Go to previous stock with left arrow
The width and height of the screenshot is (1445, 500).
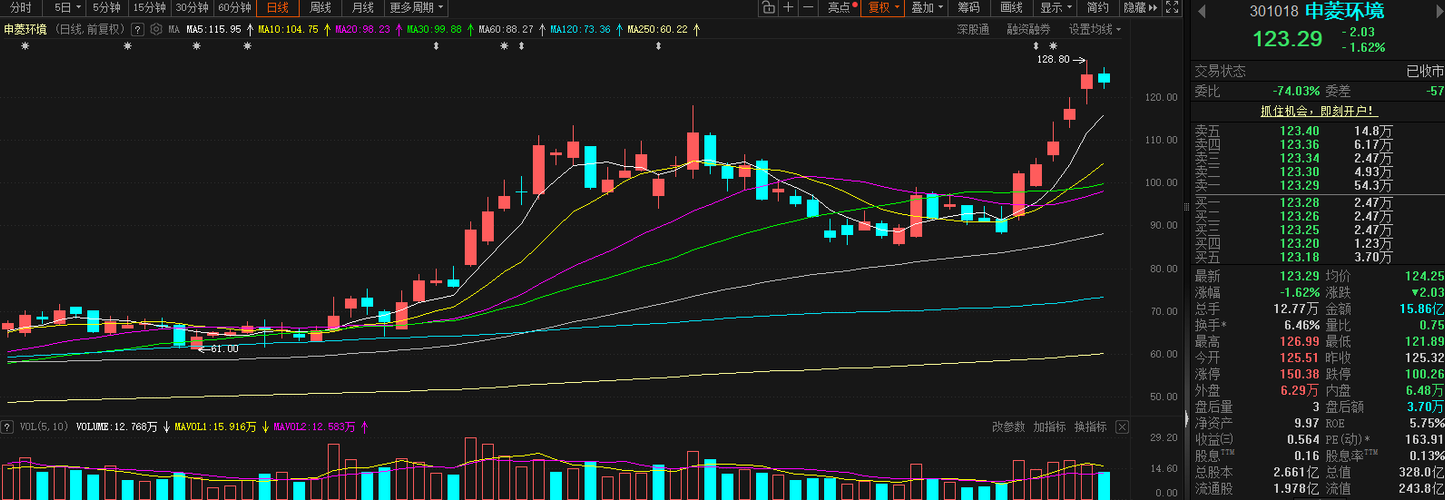pyautogui.click(x=1202, y=11)
